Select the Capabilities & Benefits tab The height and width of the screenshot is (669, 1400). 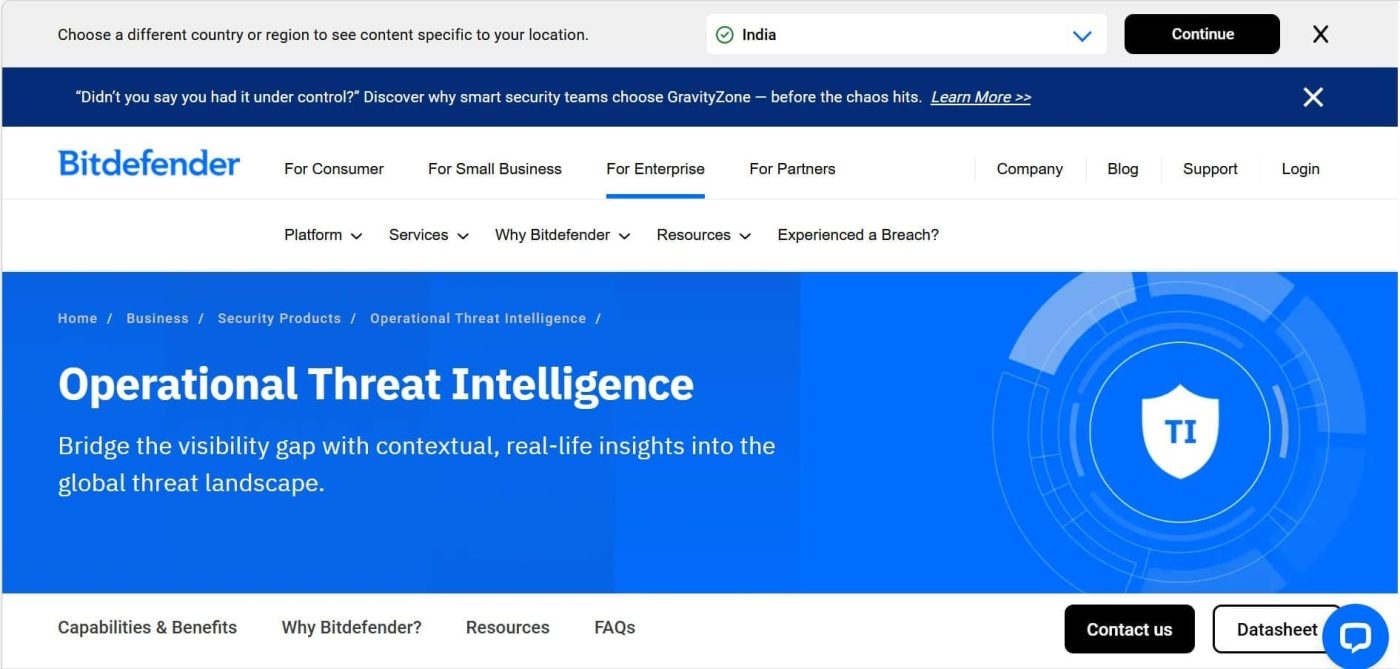147,627
